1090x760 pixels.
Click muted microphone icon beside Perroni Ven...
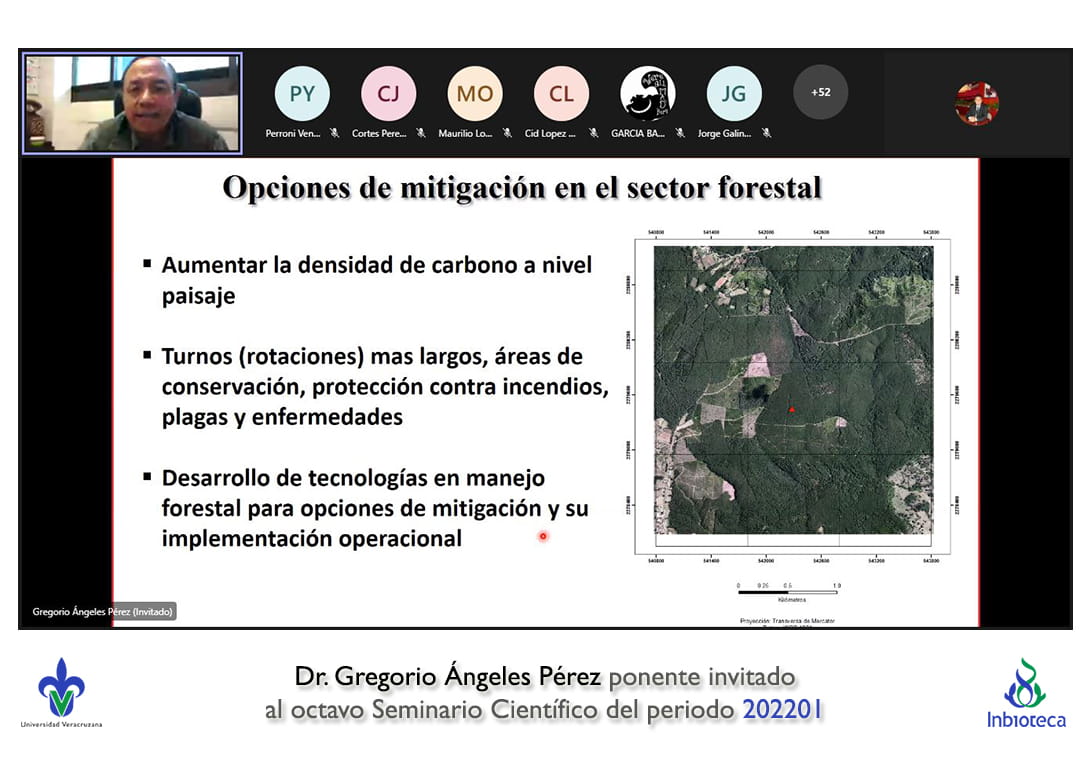(335, 133)
